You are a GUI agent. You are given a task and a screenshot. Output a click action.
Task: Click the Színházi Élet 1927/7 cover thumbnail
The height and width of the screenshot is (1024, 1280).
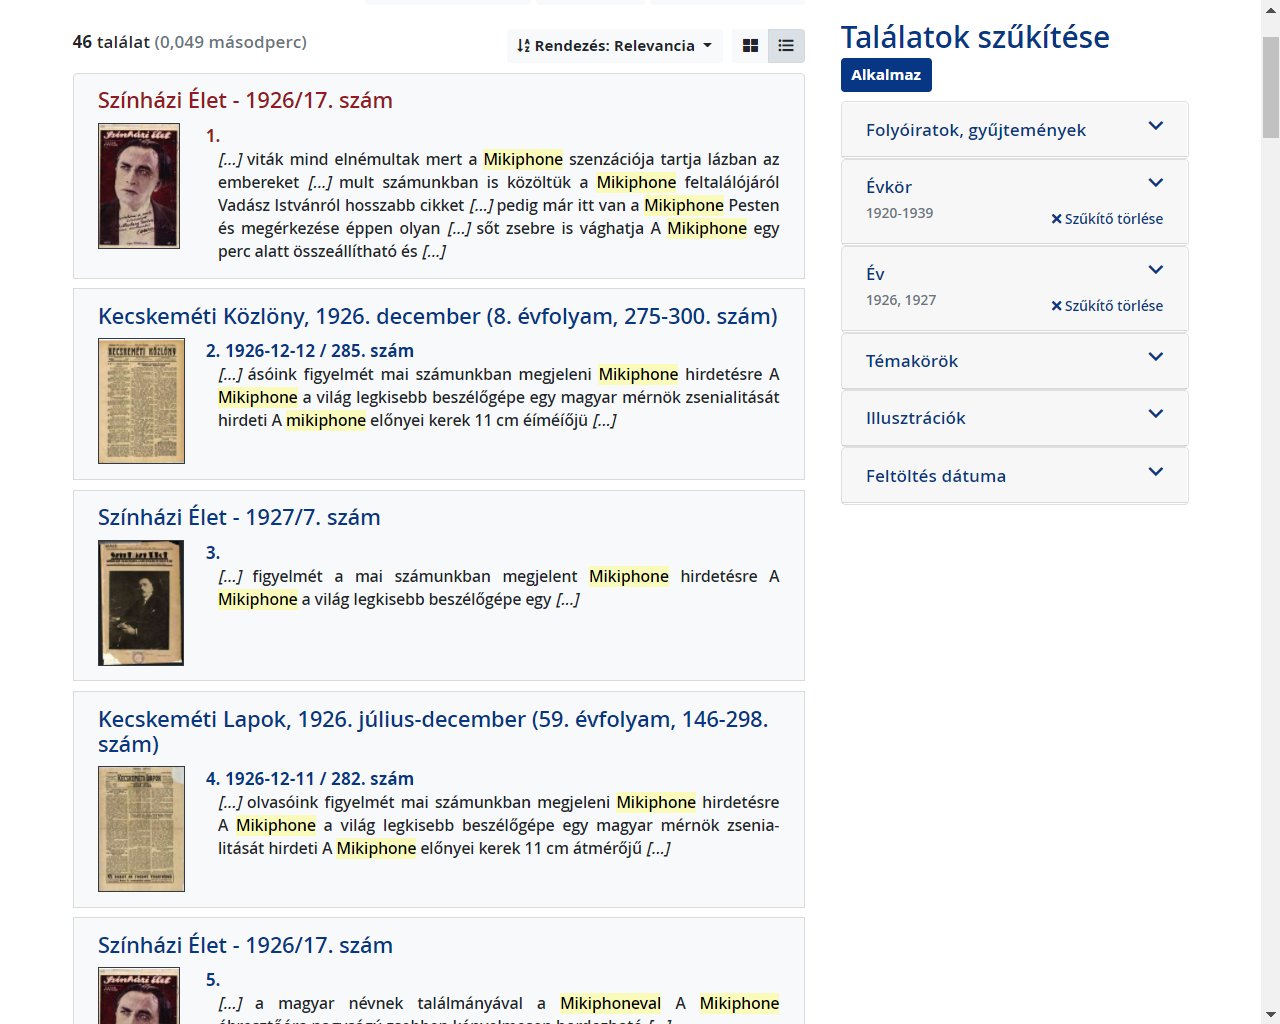click(x=141, y=602)
